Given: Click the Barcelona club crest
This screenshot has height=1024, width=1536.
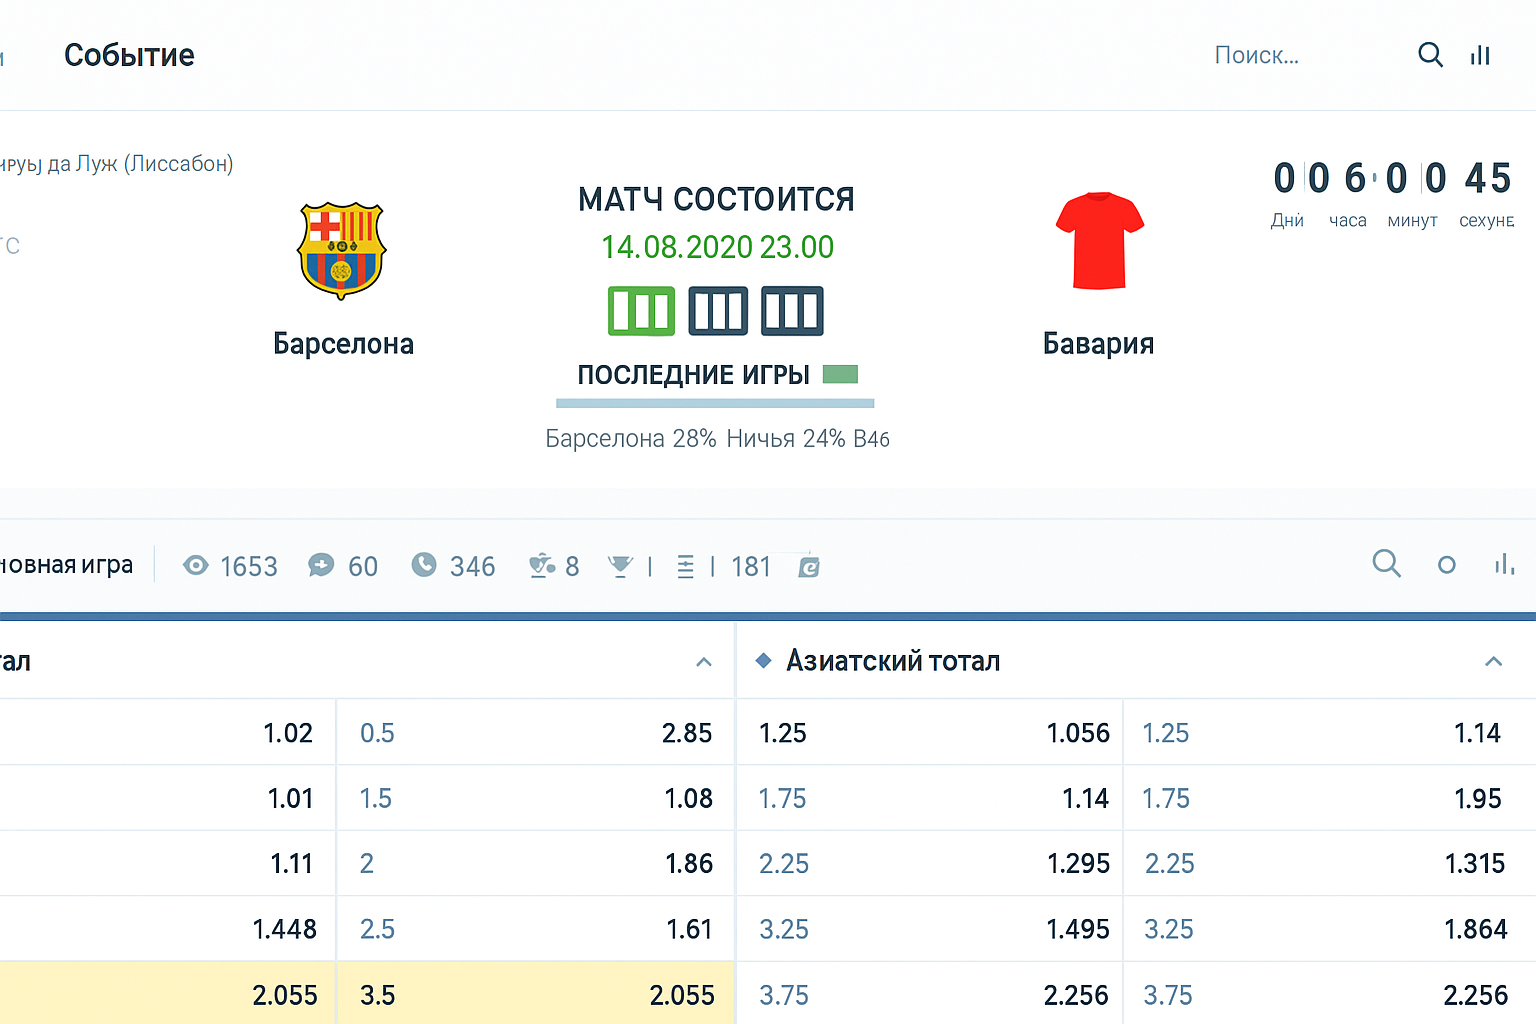Looking at the screenshot, I should pyautogui.click(x=341, y=250).
